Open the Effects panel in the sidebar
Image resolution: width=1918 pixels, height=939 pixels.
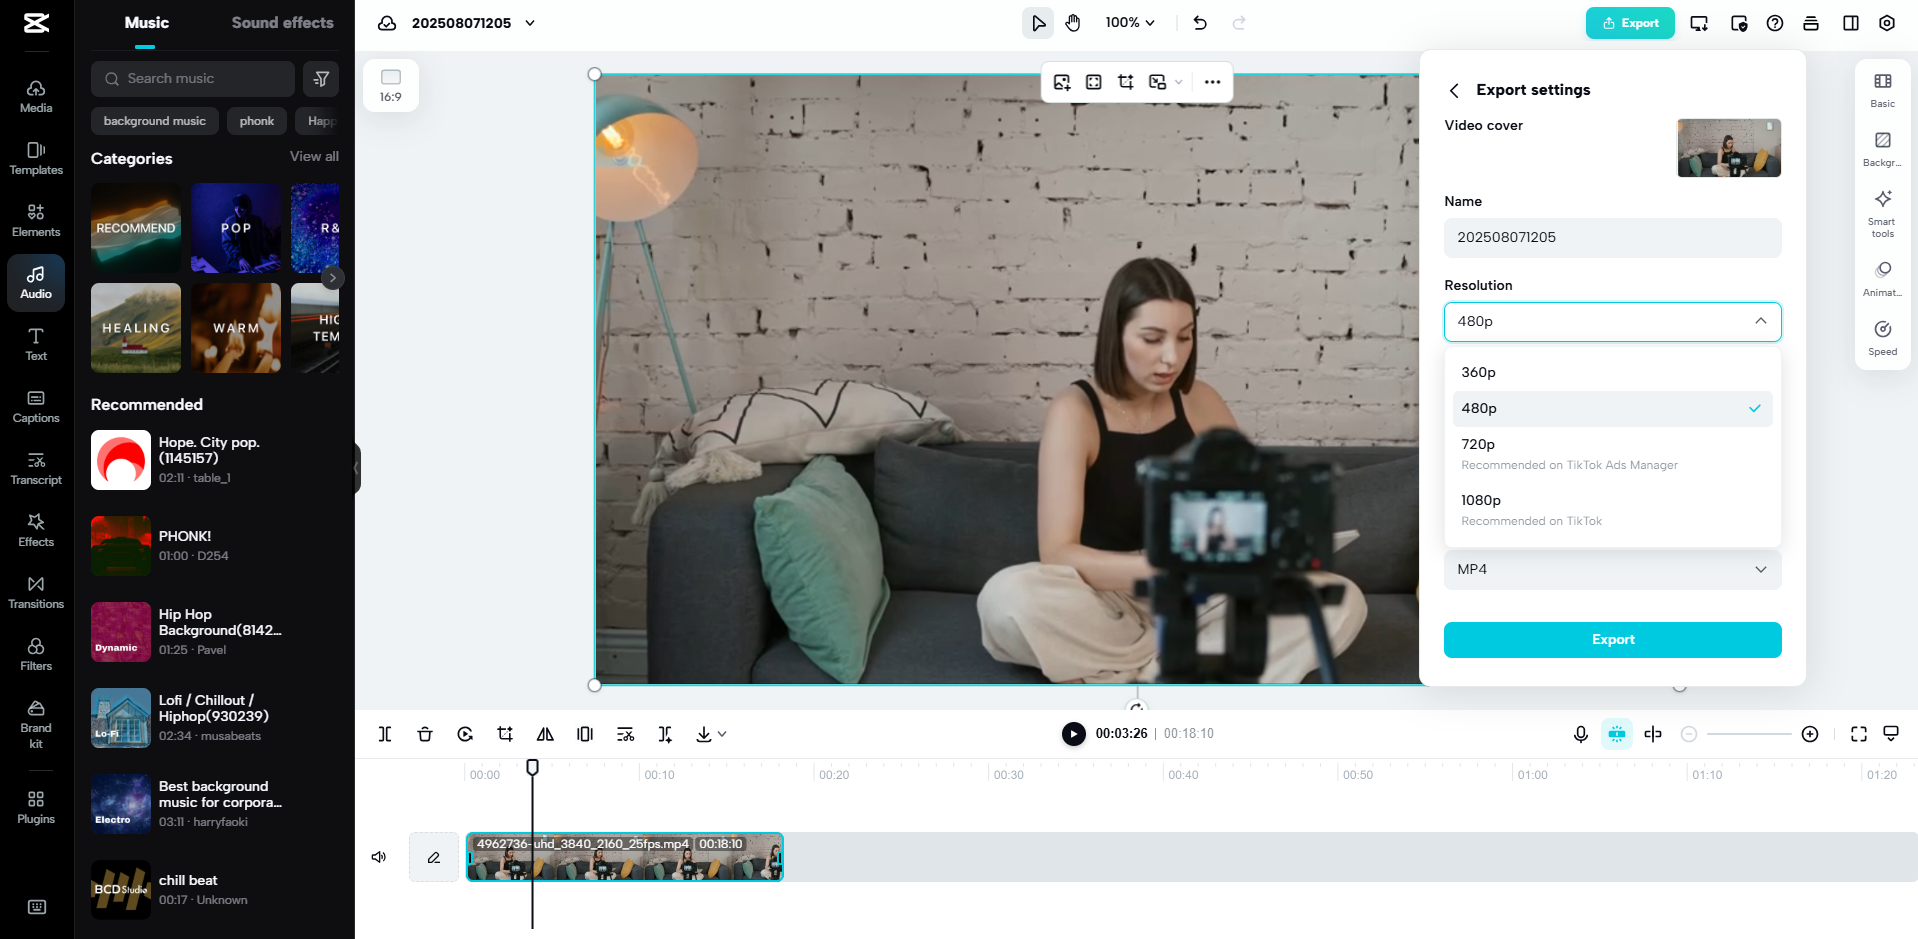(x=36, y=530)
